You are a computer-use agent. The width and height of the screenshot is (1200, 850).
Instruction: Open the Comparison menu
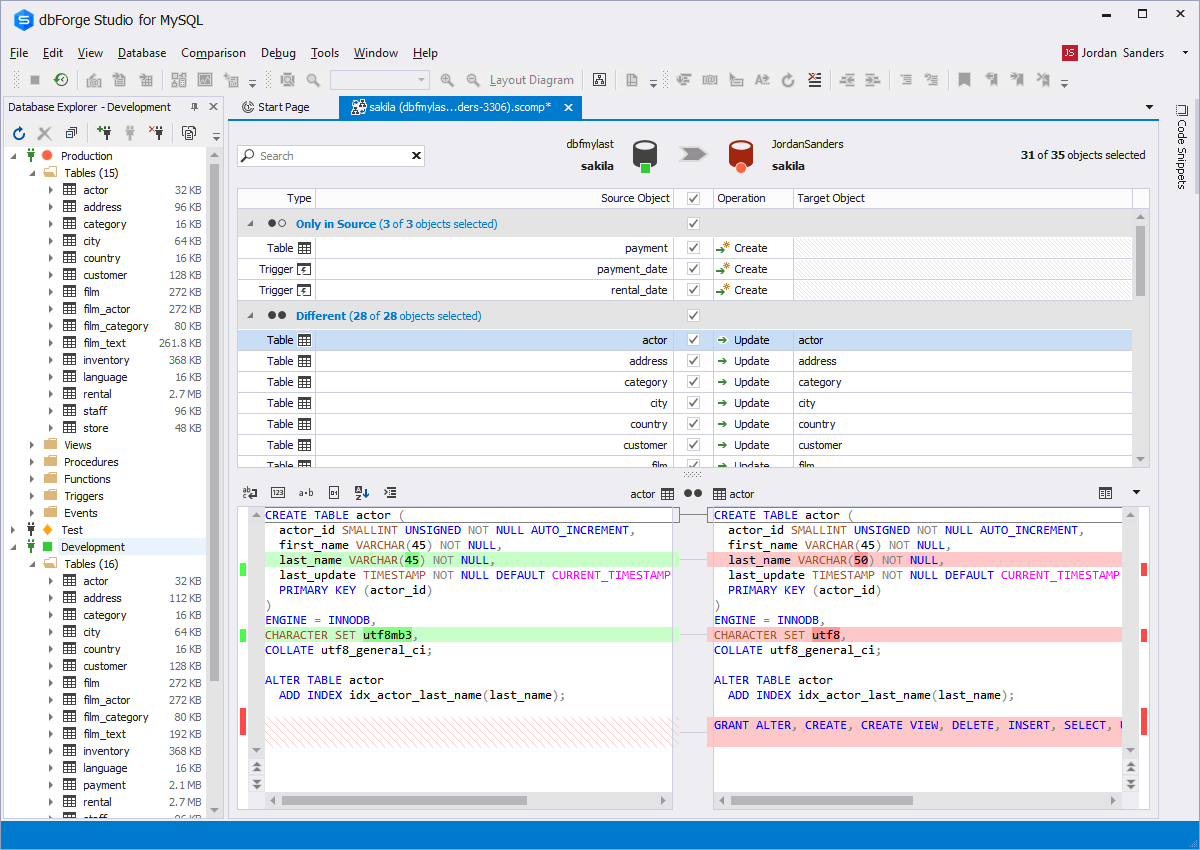click(213, 53)
